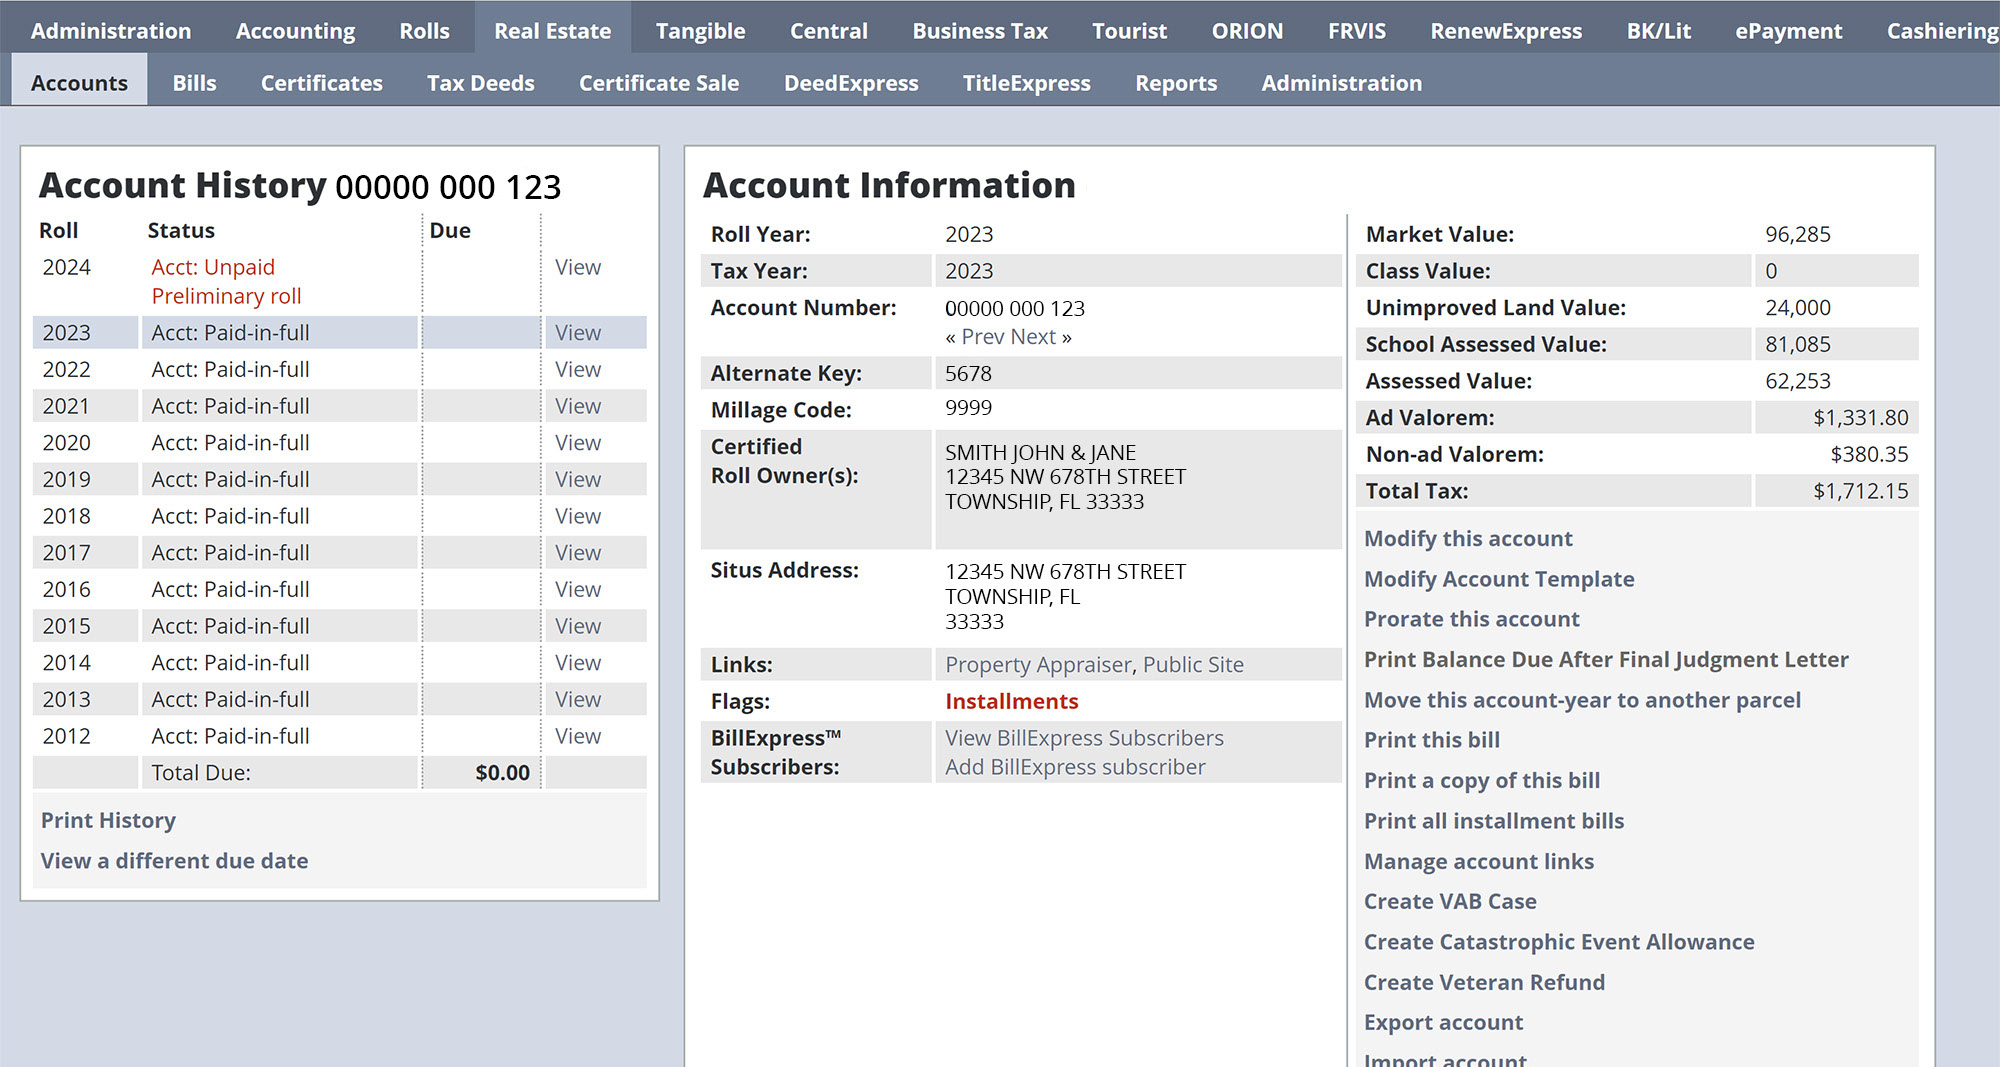Click Add BillExpress subscriber

[x=1075, y=767]
